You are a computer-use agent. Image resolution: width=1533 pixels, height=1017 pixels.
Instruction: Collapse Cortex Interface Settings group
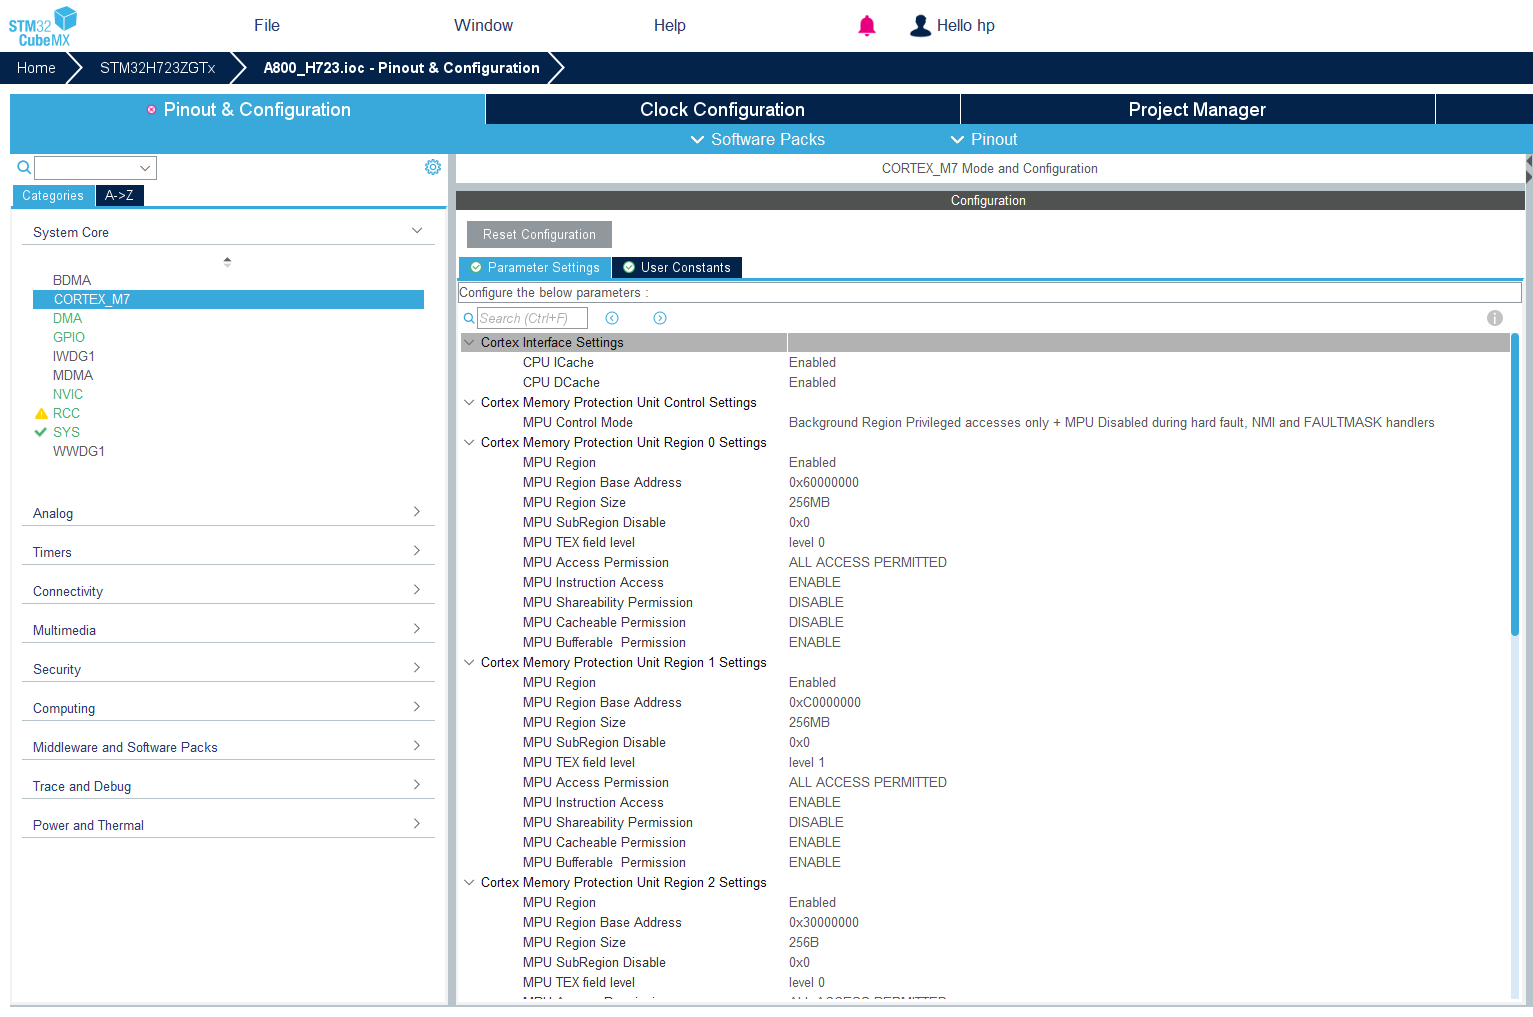click(469, 342)
